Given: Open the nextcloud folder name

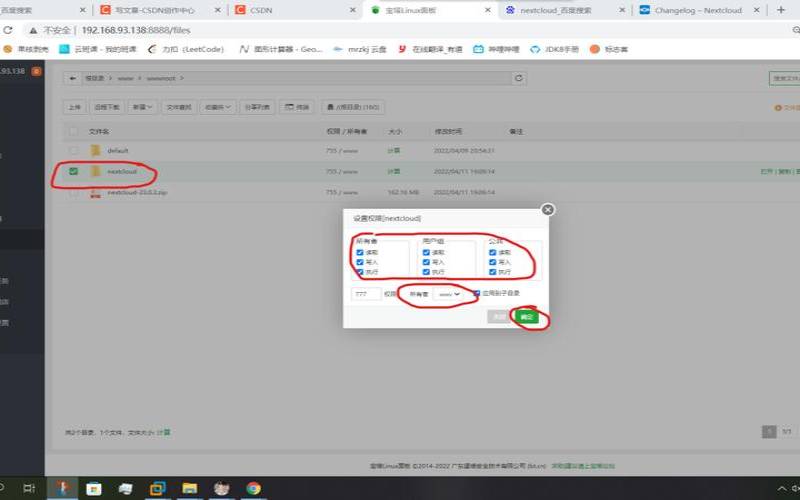Looking at the screenshot, I should [122, 171].
